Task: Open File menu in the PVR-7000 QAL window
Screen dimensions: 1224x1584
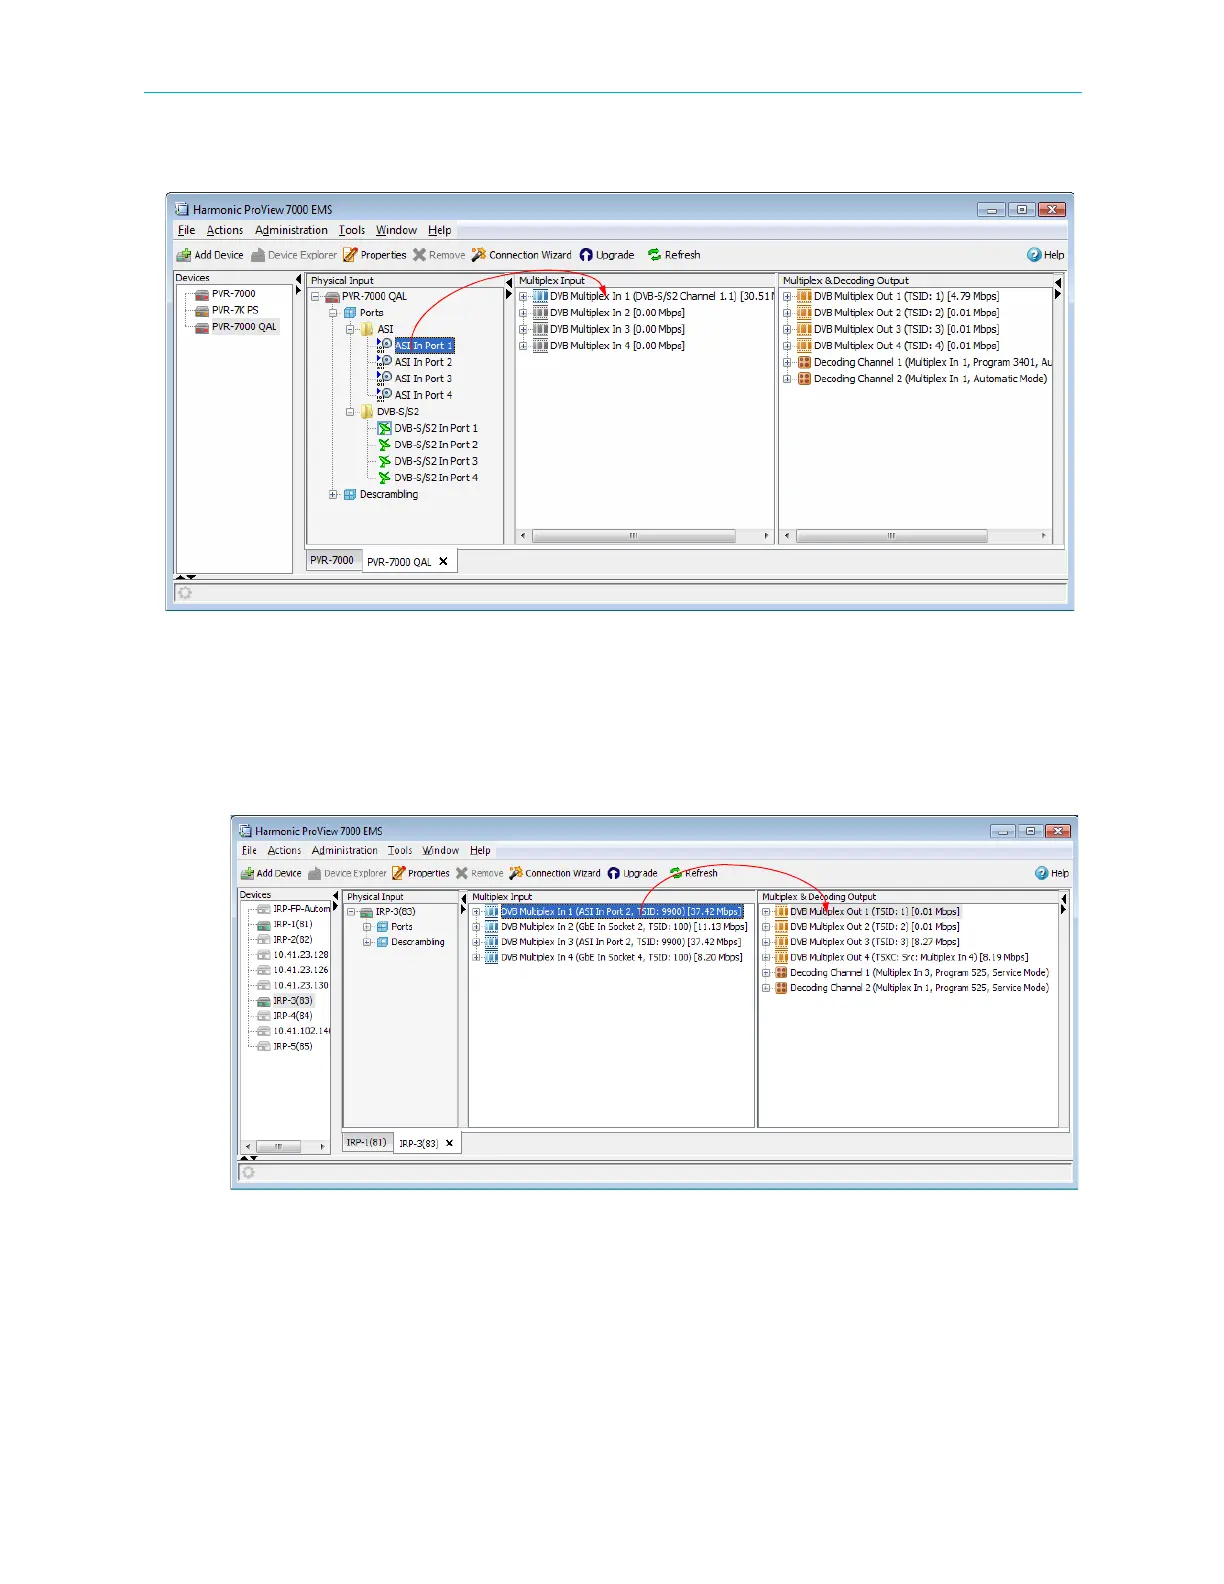Action: tap(187, 230)
